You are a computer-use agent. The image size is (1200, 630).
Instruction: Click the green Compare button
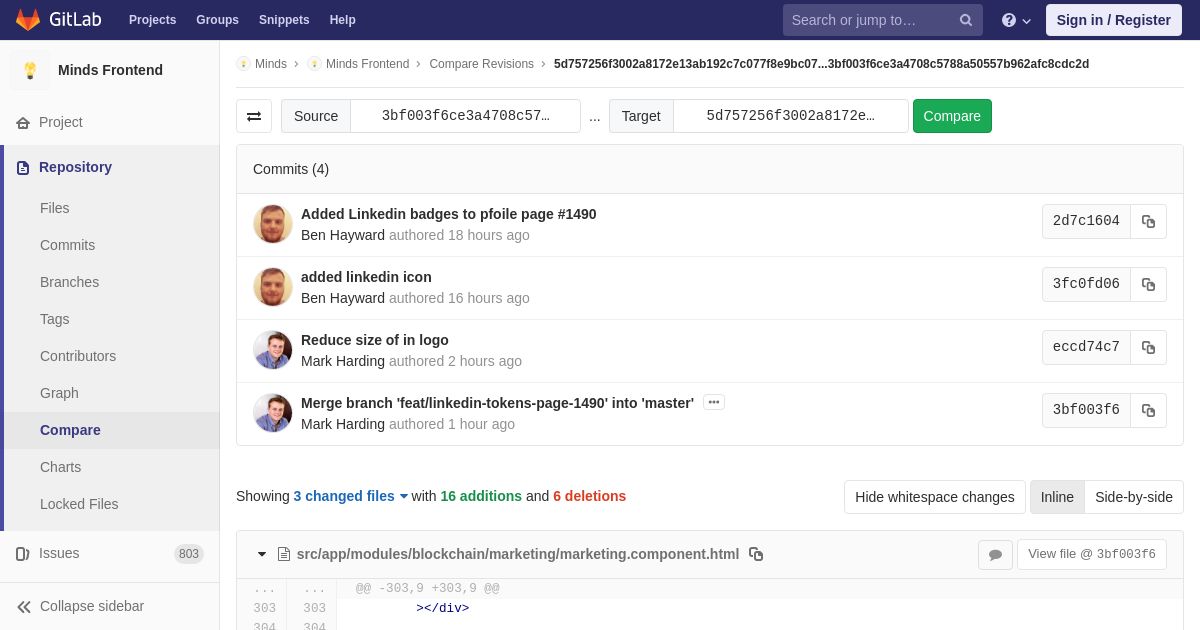952,116
